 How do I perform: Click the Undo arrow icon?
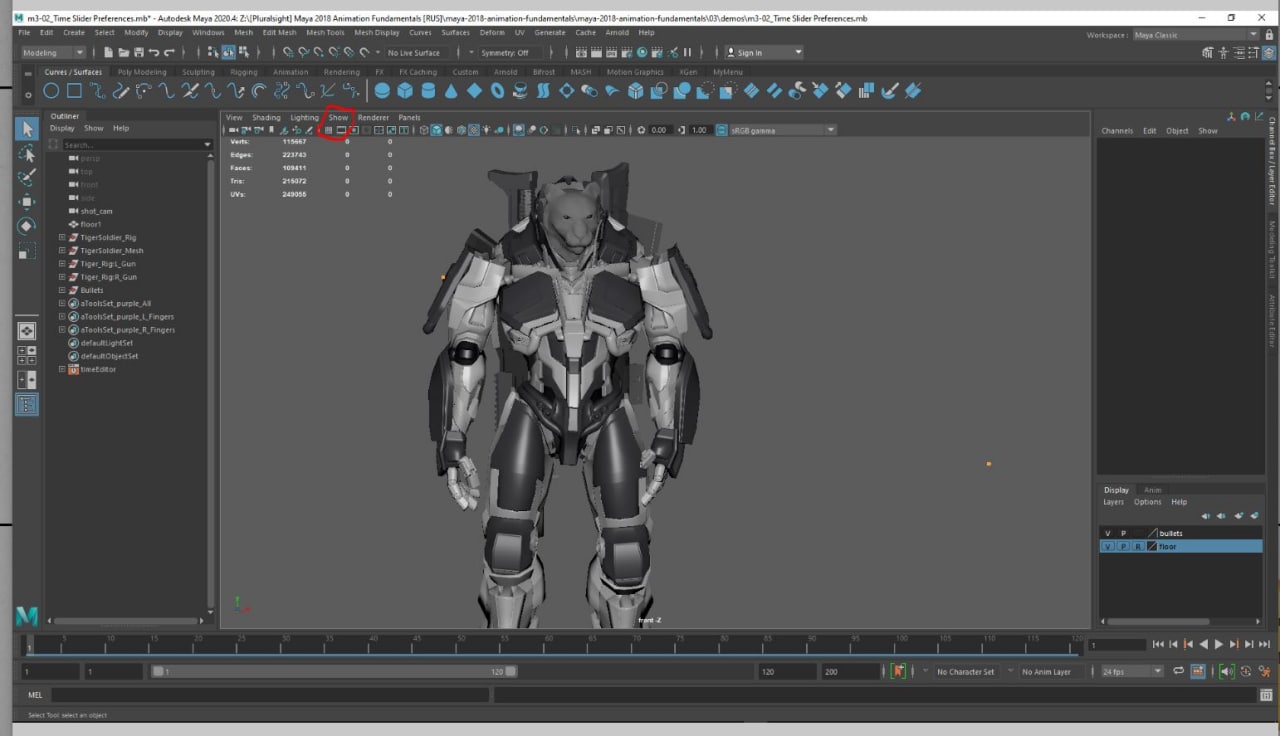click(x=153, y=52)
